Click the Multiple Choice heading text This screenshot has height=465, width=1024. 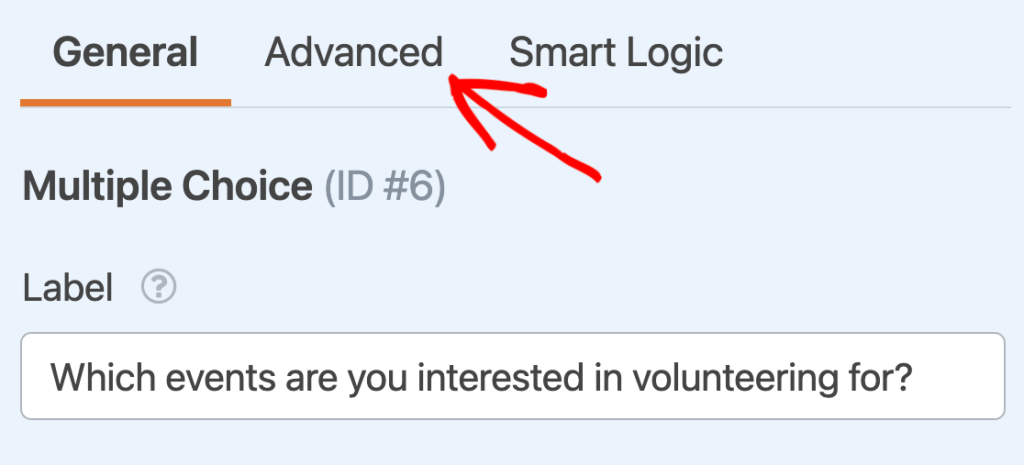(x=168, y=188)
